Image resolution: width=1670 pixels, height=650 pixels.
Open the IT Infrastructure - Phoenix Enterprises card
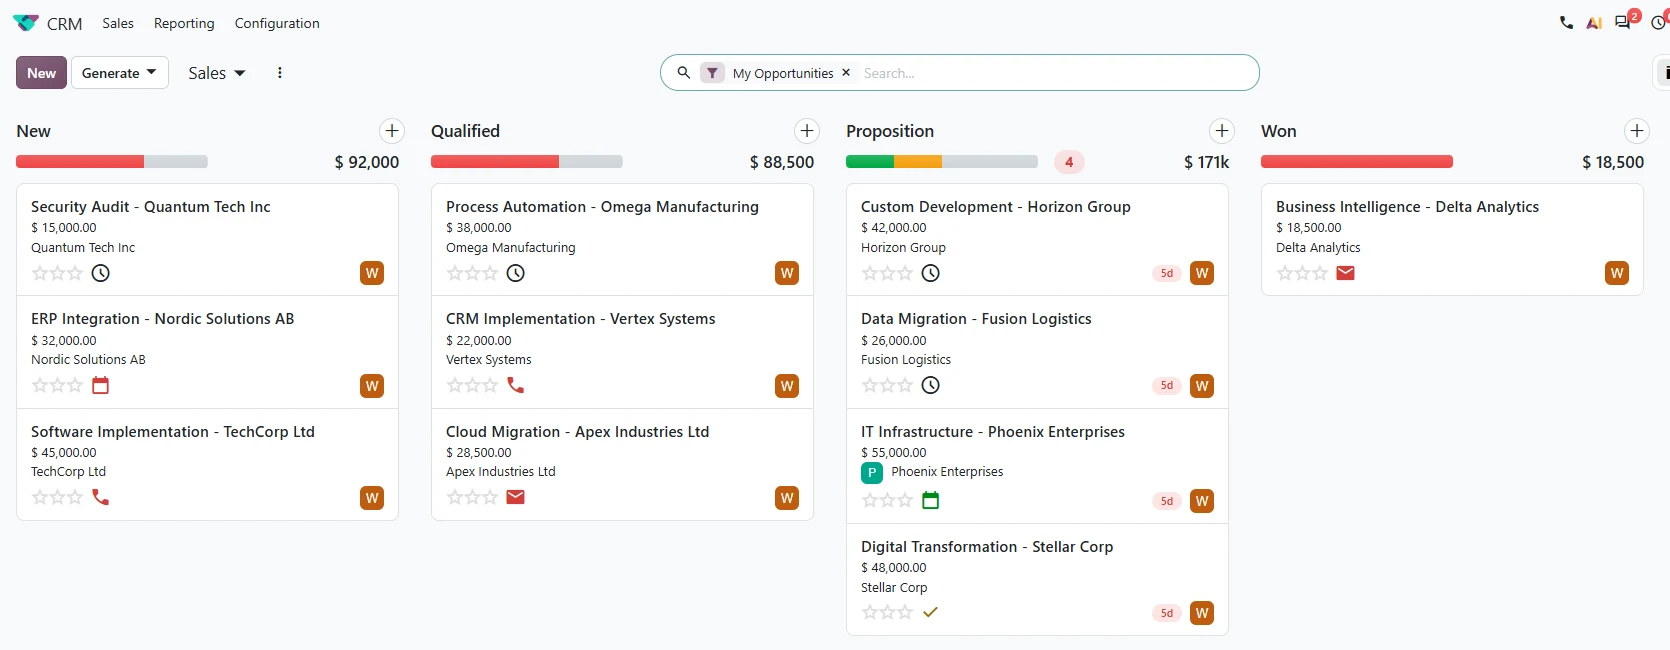[1037, 466]
